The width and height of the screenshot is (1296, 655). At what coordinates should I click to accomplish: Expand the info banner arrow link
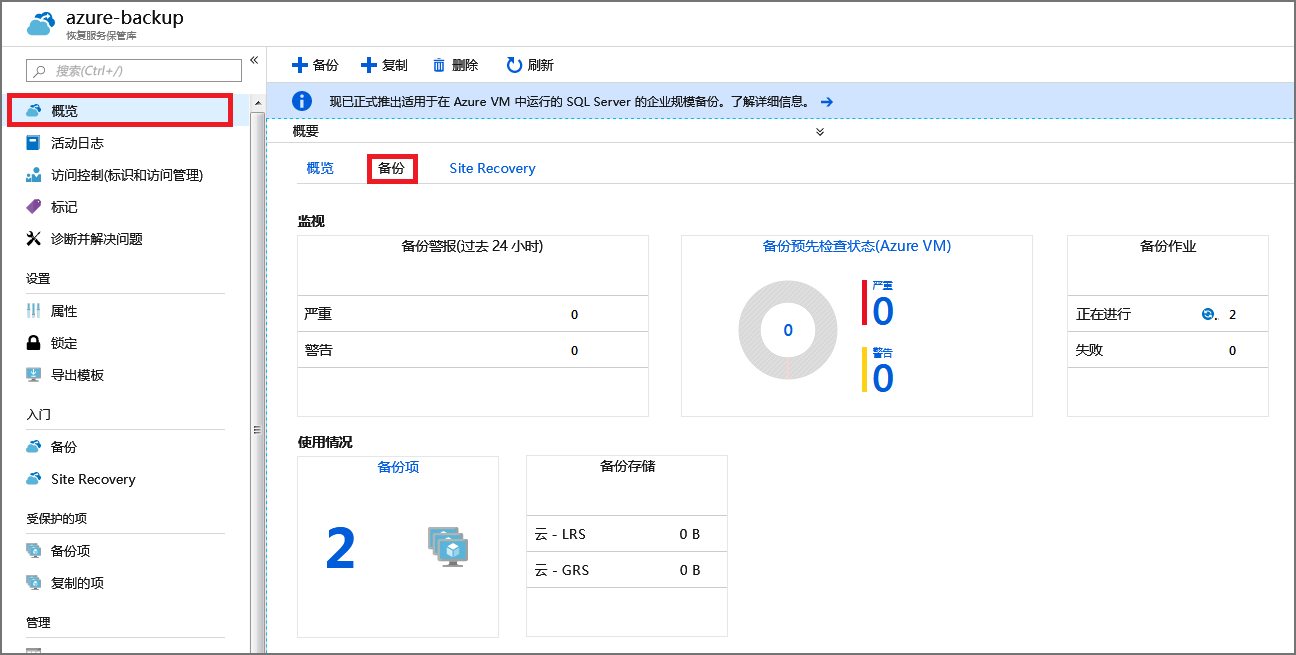825,101
